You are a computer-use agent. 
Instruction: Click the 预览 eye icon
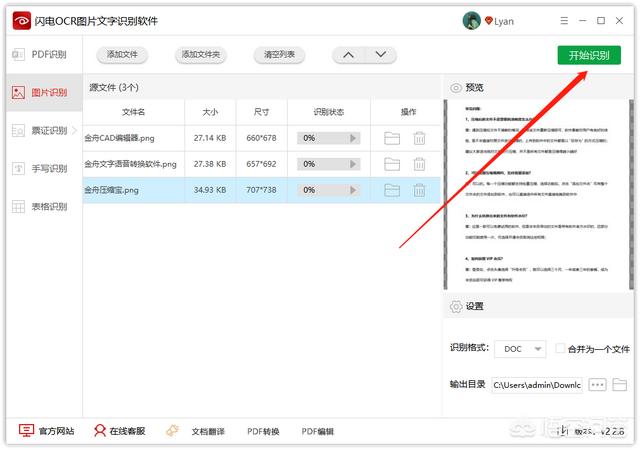[x=456, y=88]
